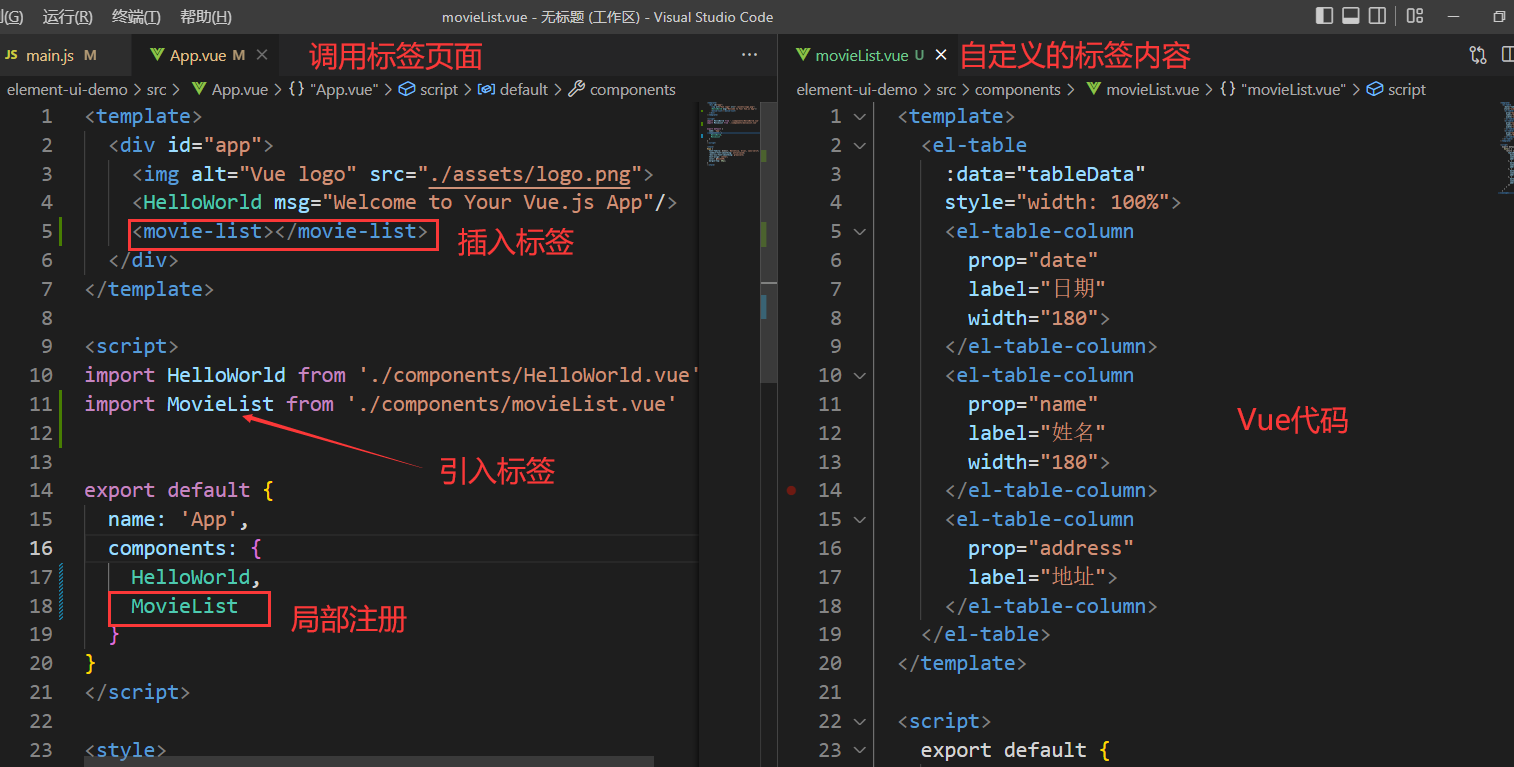The height and width of the screenshot is (767, 1514).
Task: Click :data="tableData" attribute
Action: (x=1045, y=174)
